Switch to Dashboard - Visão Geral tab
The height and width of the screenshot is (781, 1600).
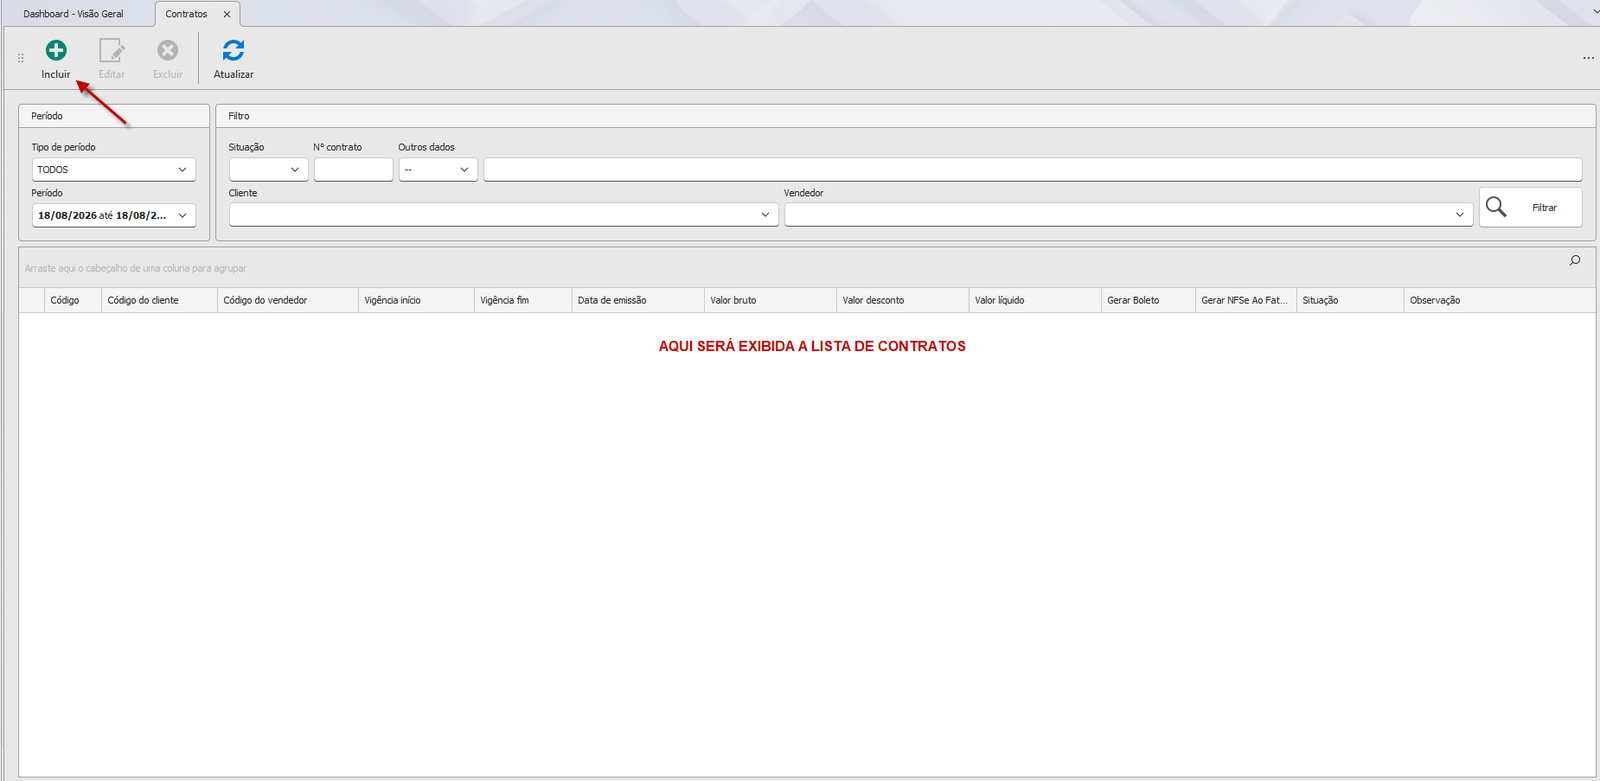pyautogui.click(x=74, y=14)
